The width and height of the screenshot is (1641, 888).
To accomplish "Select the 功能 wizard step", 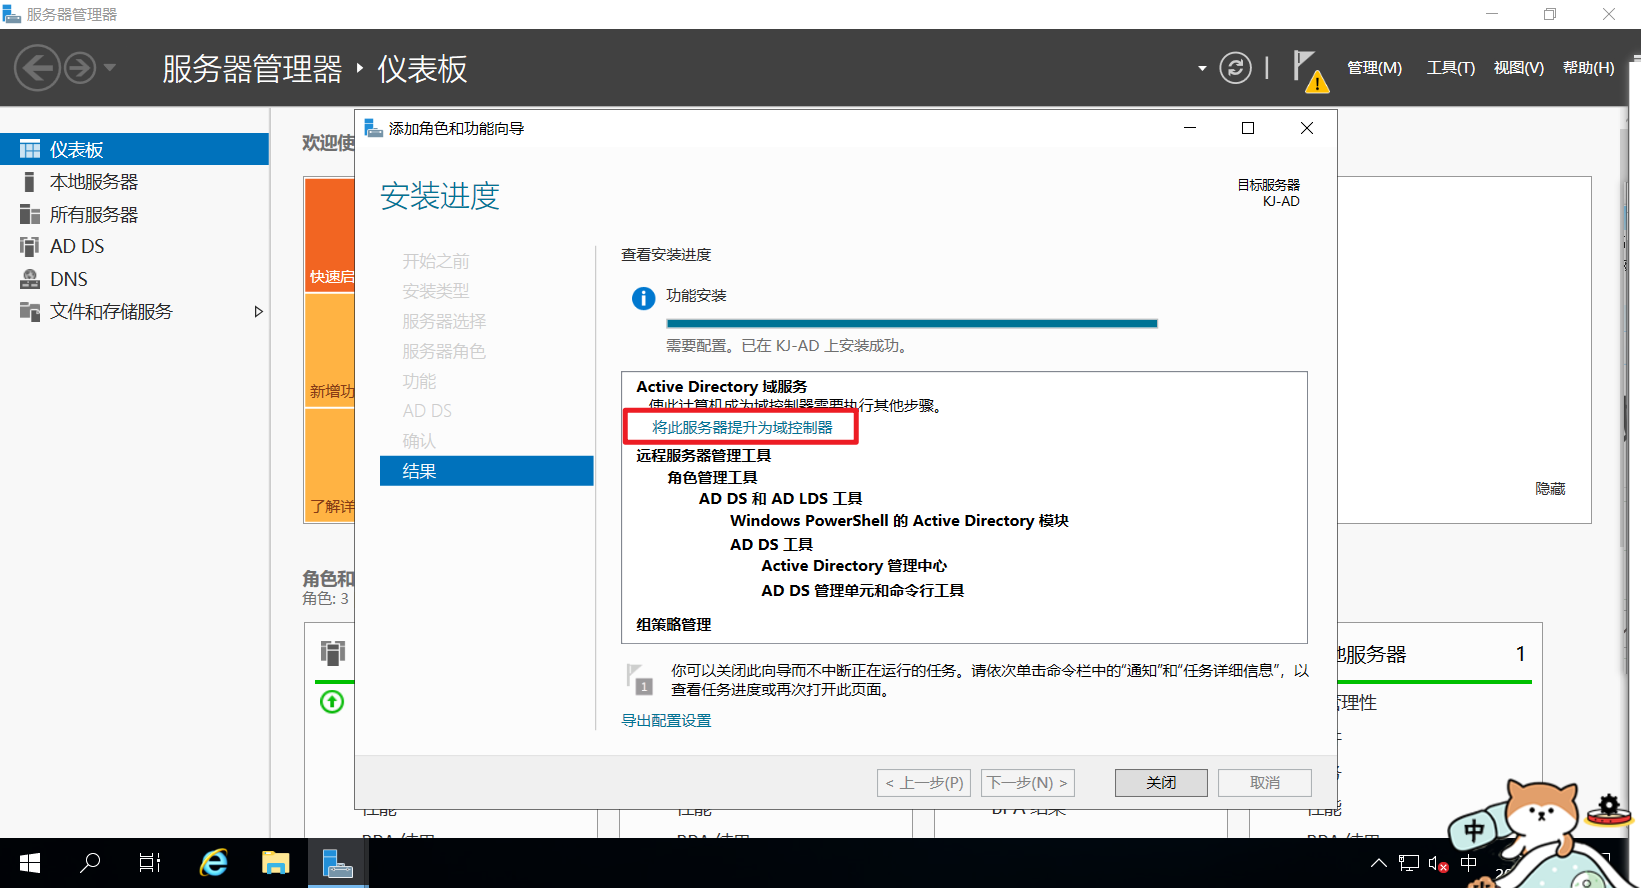I will tap(419, 381).
